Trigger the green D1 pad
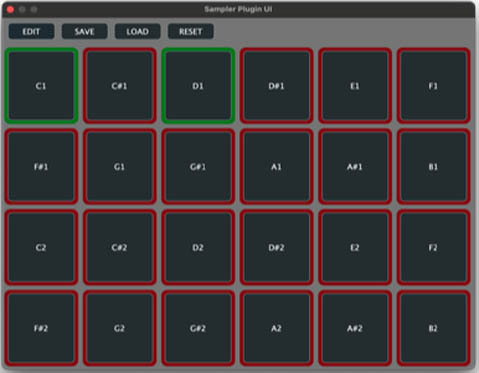The width and height of the screenshot is (479, 373). click(x=198, y=86)
